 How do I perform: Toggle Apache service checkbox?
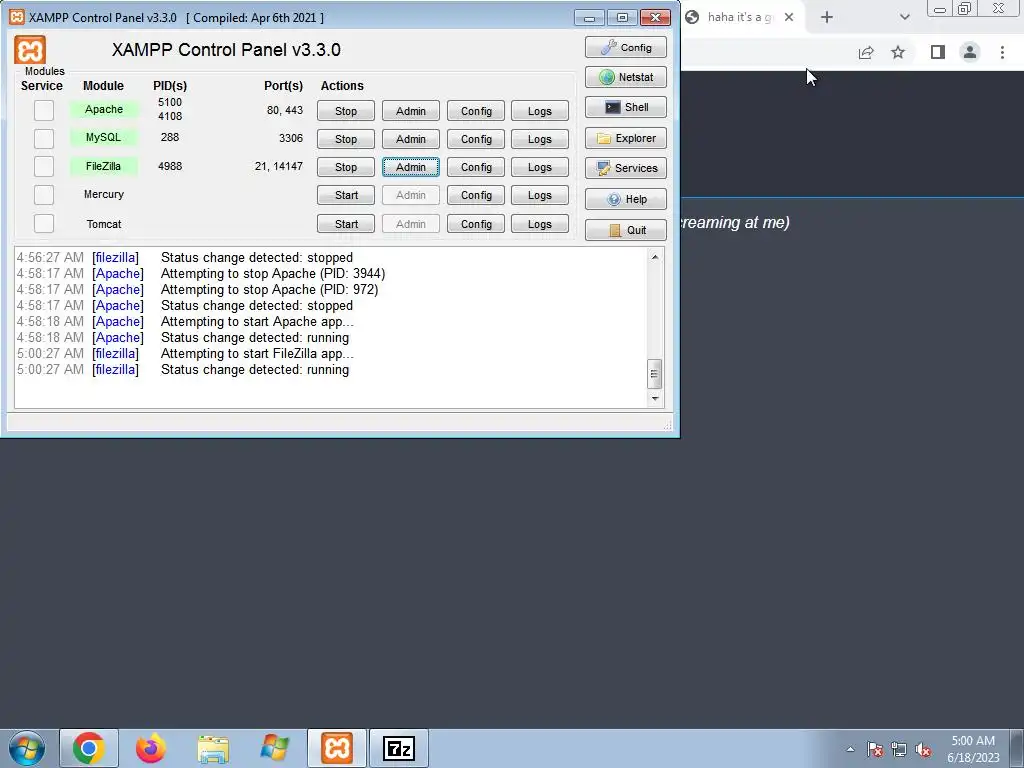pyautogui.click(x=44, y=110)
